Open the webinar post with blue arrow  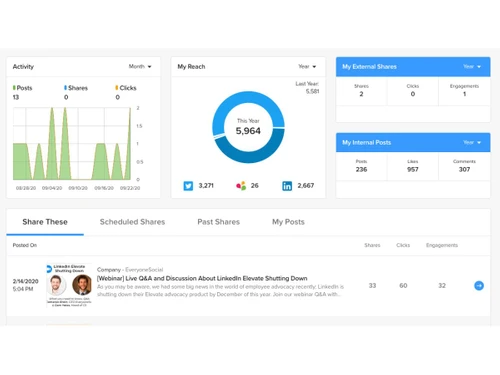tap(479, 286)
